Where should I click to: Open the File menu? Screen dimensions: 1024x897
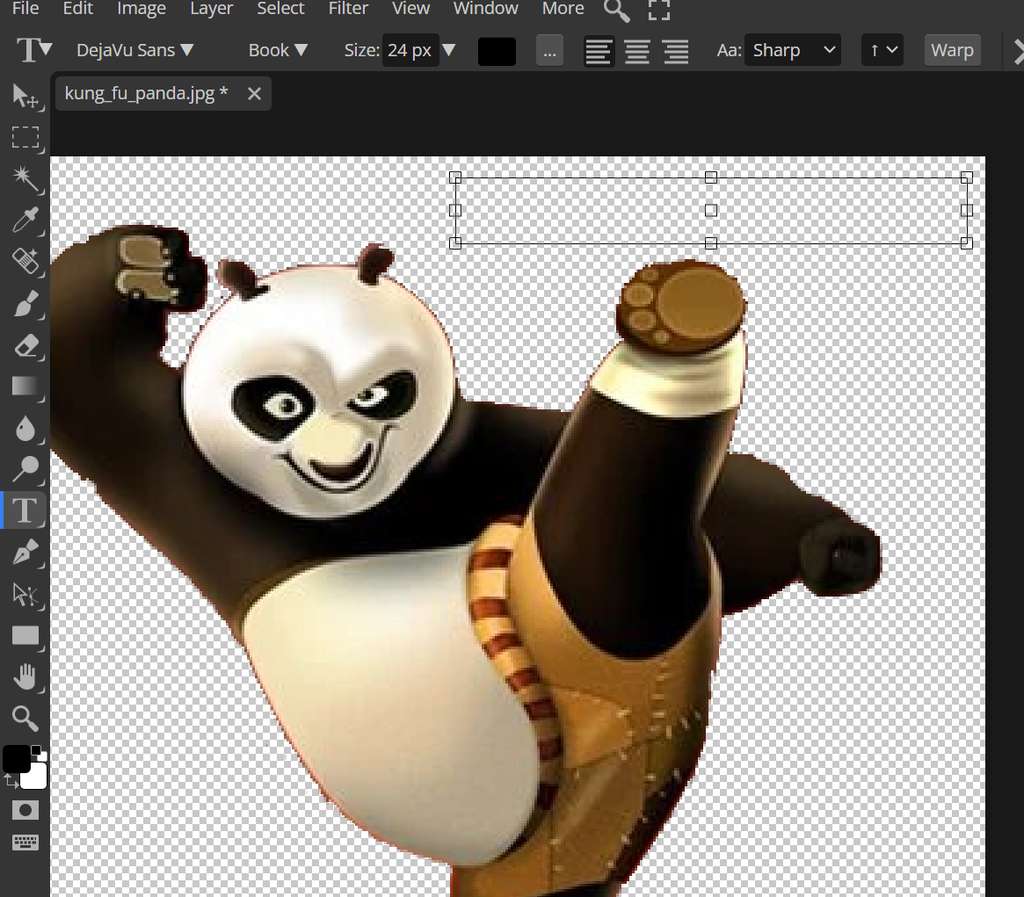coord(25,8)
